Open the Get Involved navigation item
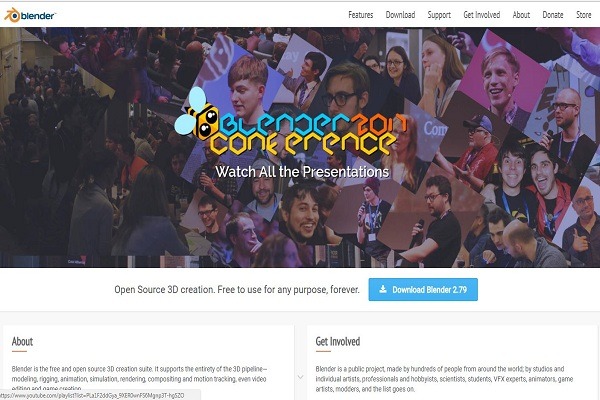 click(x=481, y=15)
